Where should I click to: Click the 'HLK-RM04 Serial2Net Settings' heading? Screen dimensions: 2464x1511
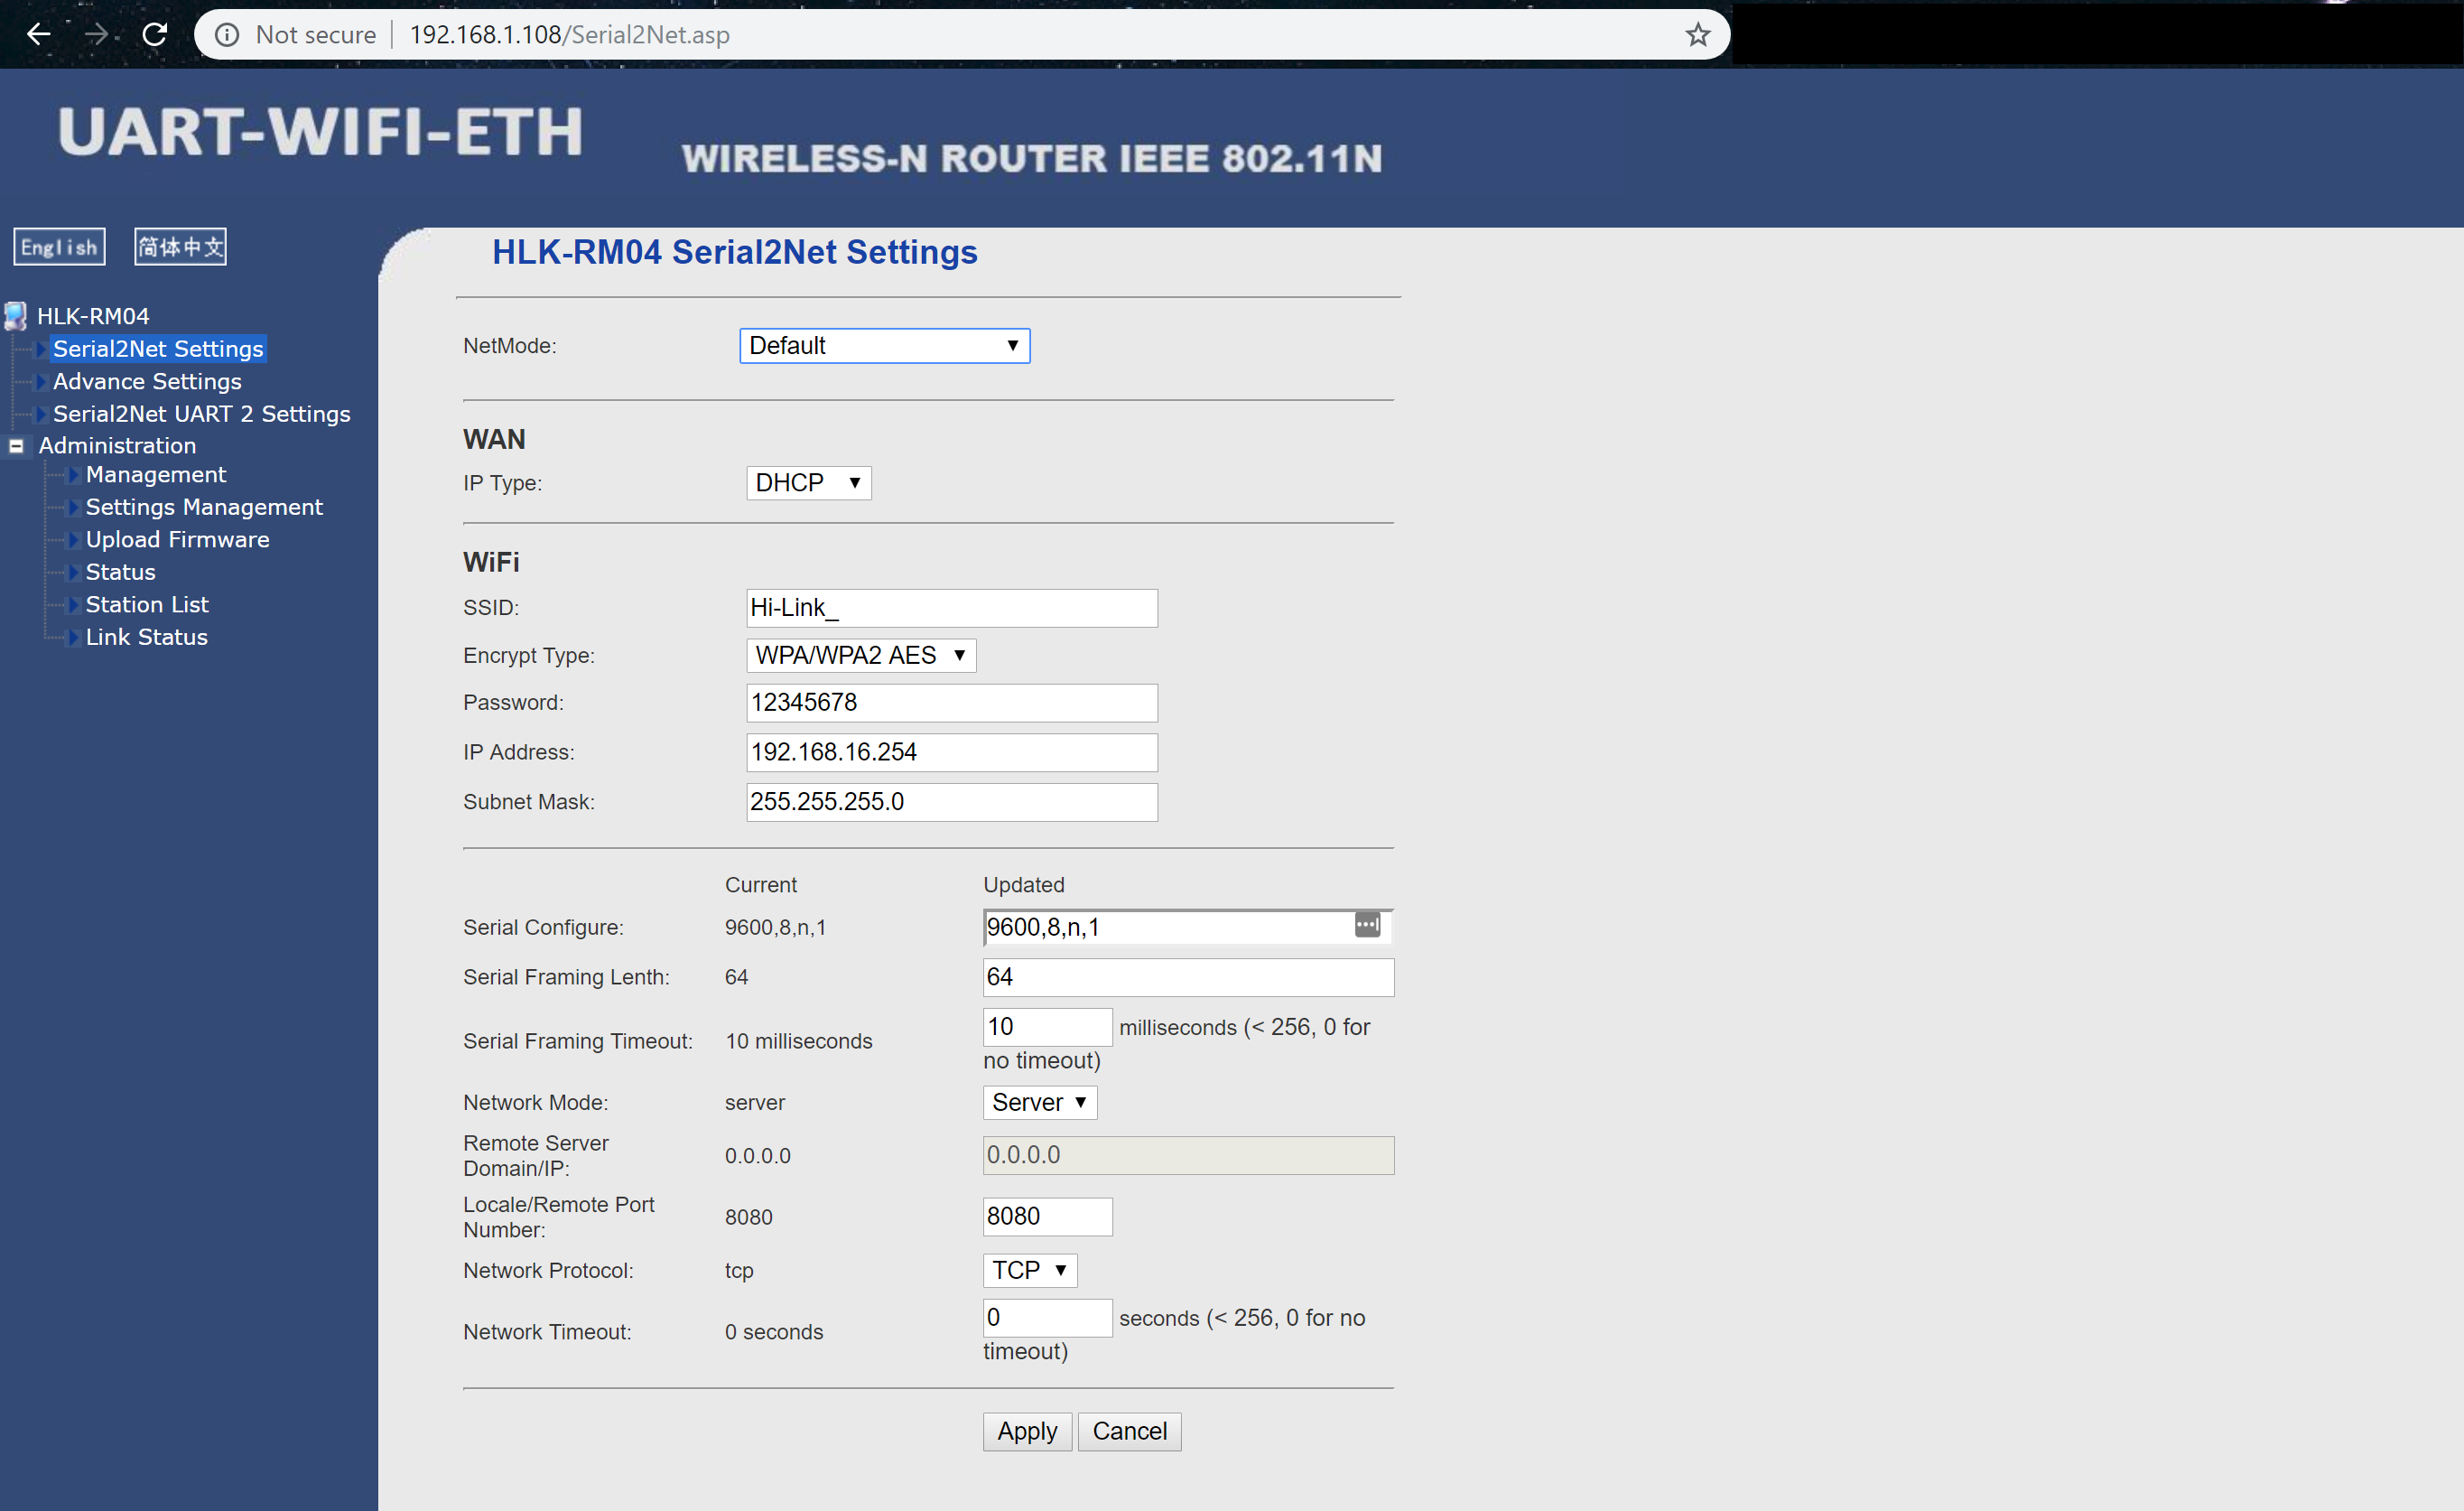[735, 253]
